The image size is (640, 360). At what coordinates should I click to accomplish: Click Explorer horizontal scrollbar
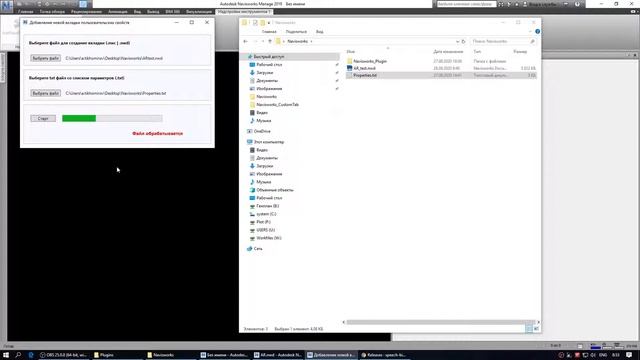tap(441, 322)
